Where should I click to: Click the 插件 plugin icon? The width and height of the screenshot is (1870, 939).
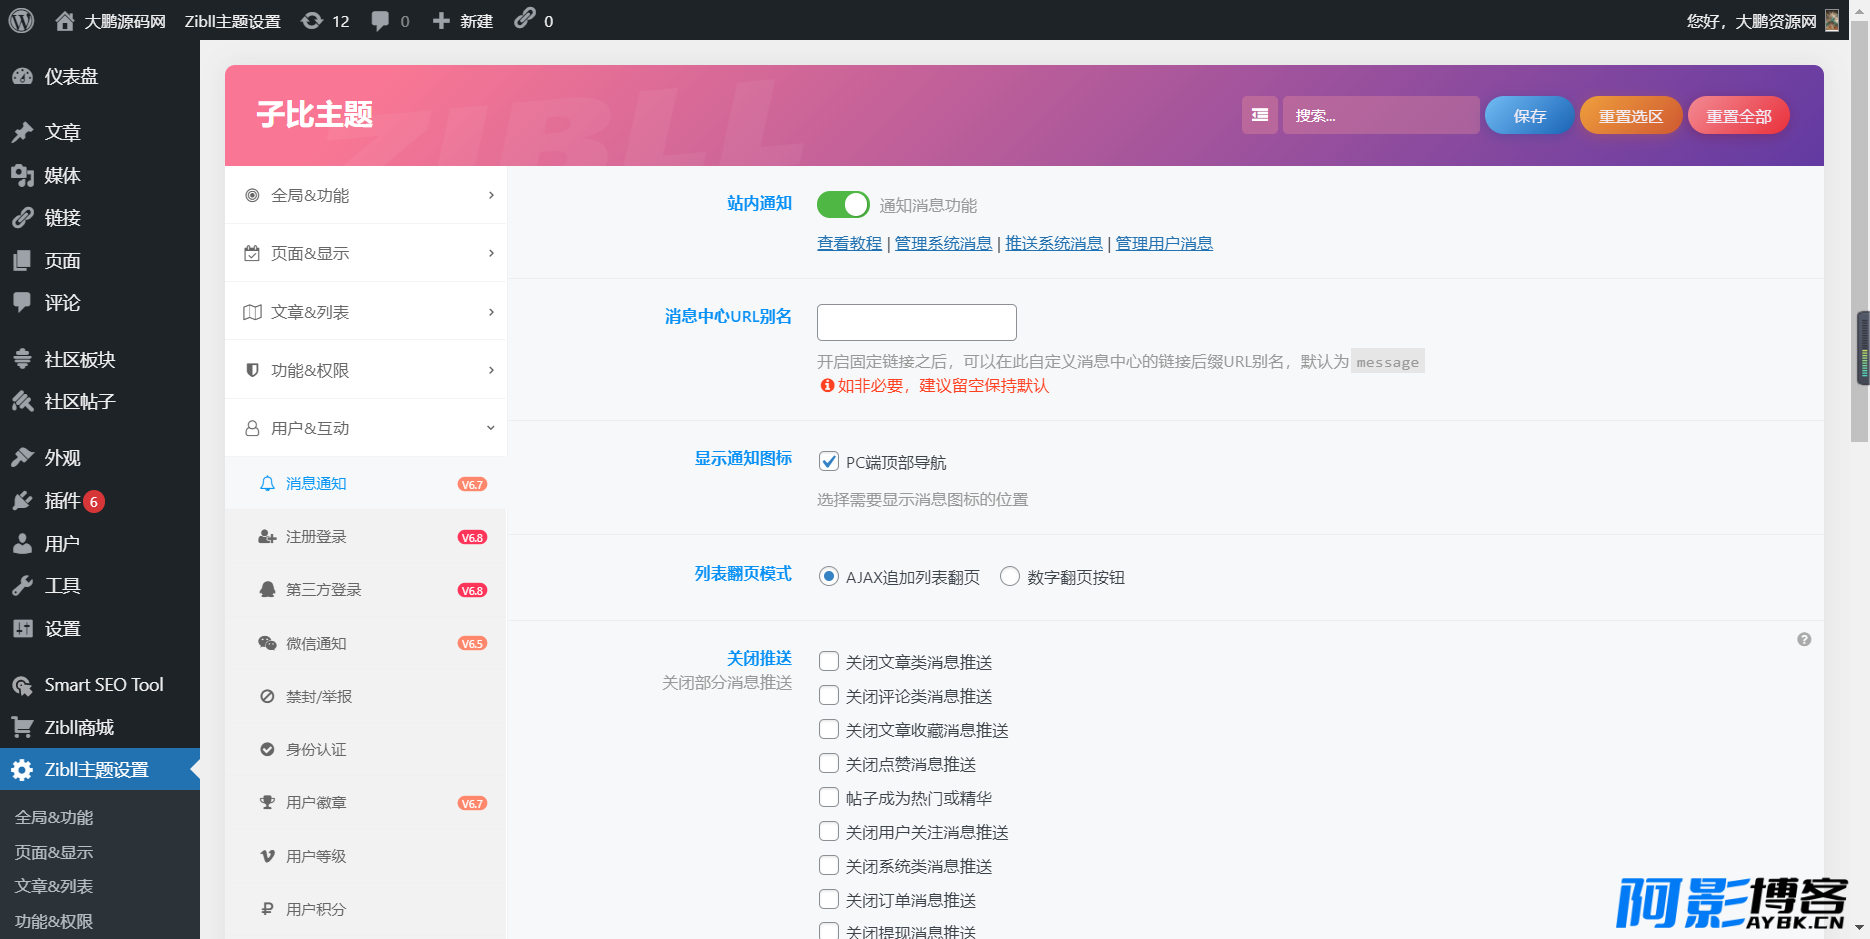click(x=22, y=500)
